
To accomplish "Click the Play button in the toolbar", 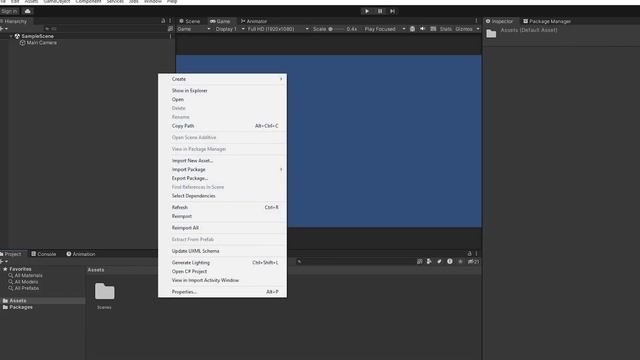I will (367, 11).
